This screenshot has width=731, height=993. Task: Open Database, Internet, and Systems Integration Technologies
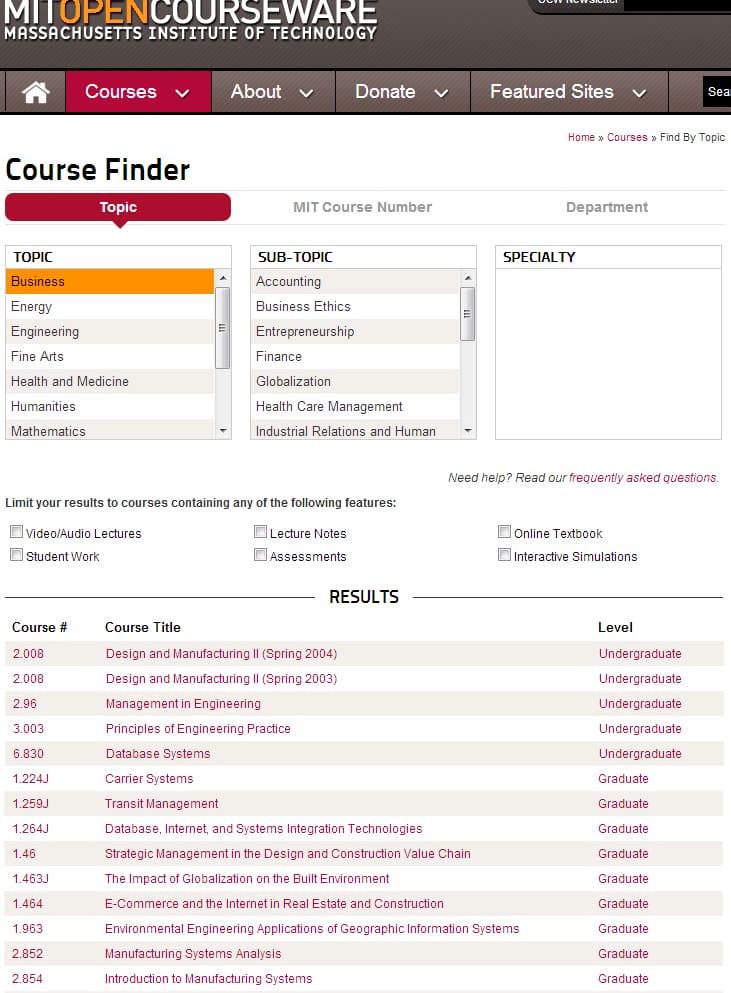click(264, 829)
